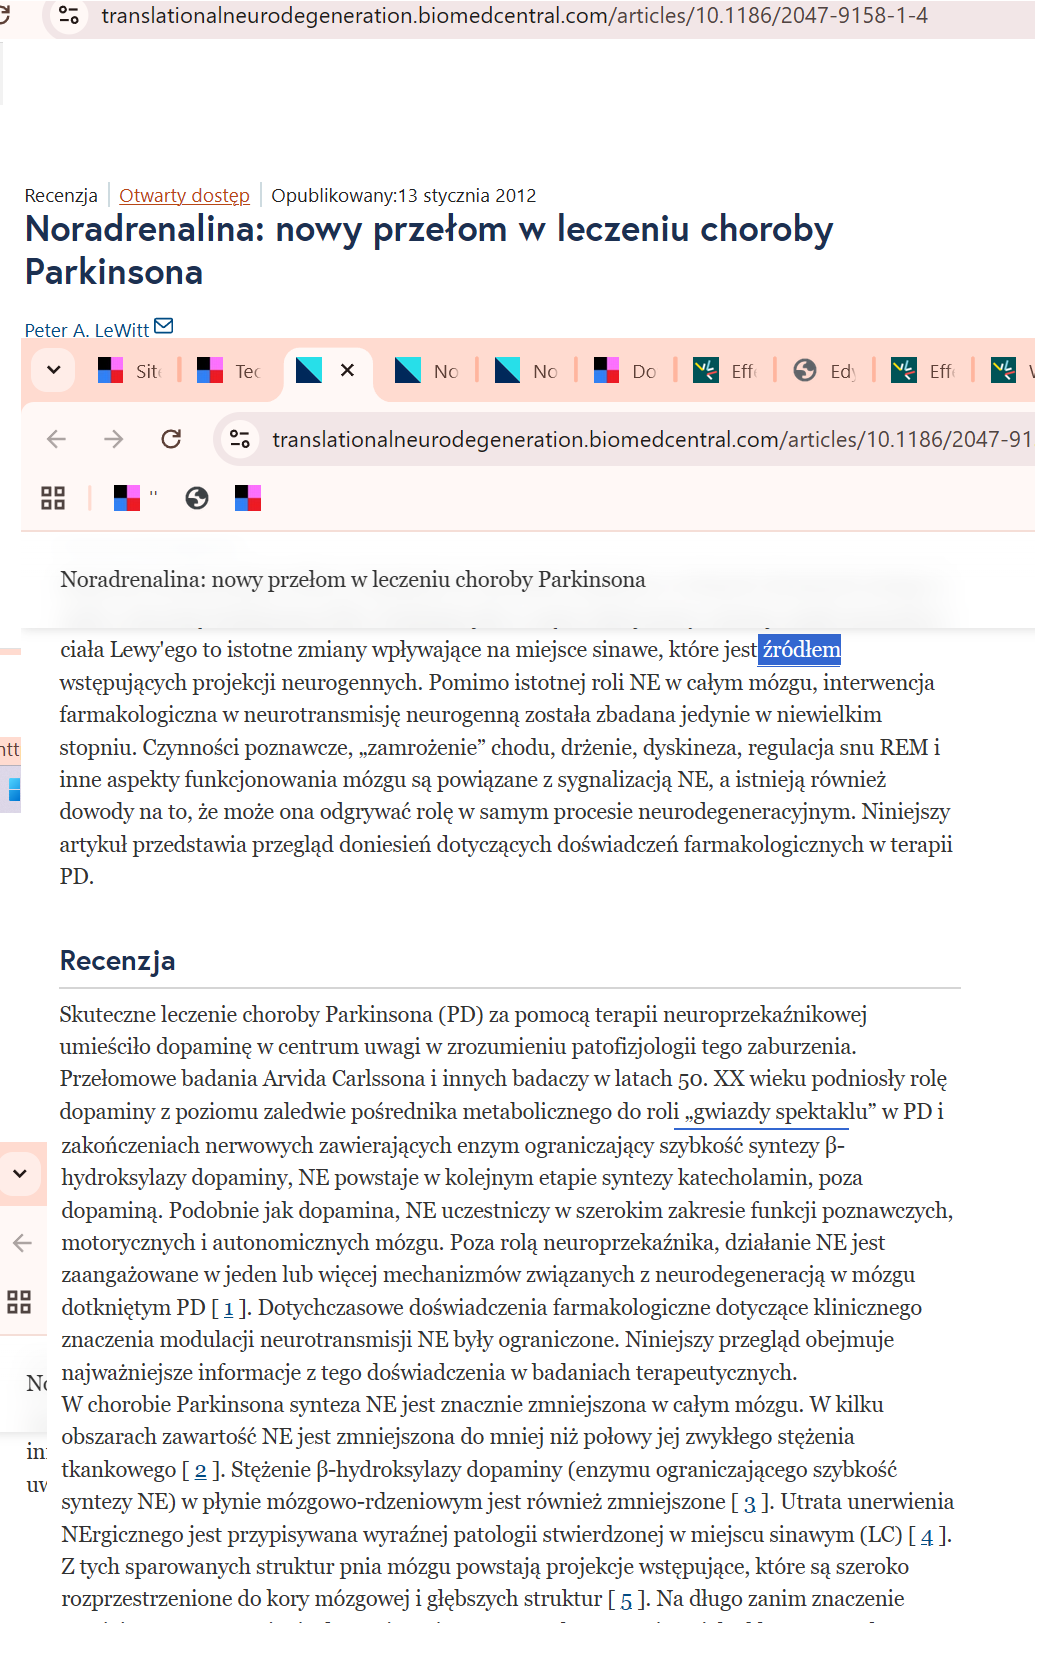Open the apps grid in the bookmarks bar
Screen dimensions: 1042x1668
[x=53, y=498]
